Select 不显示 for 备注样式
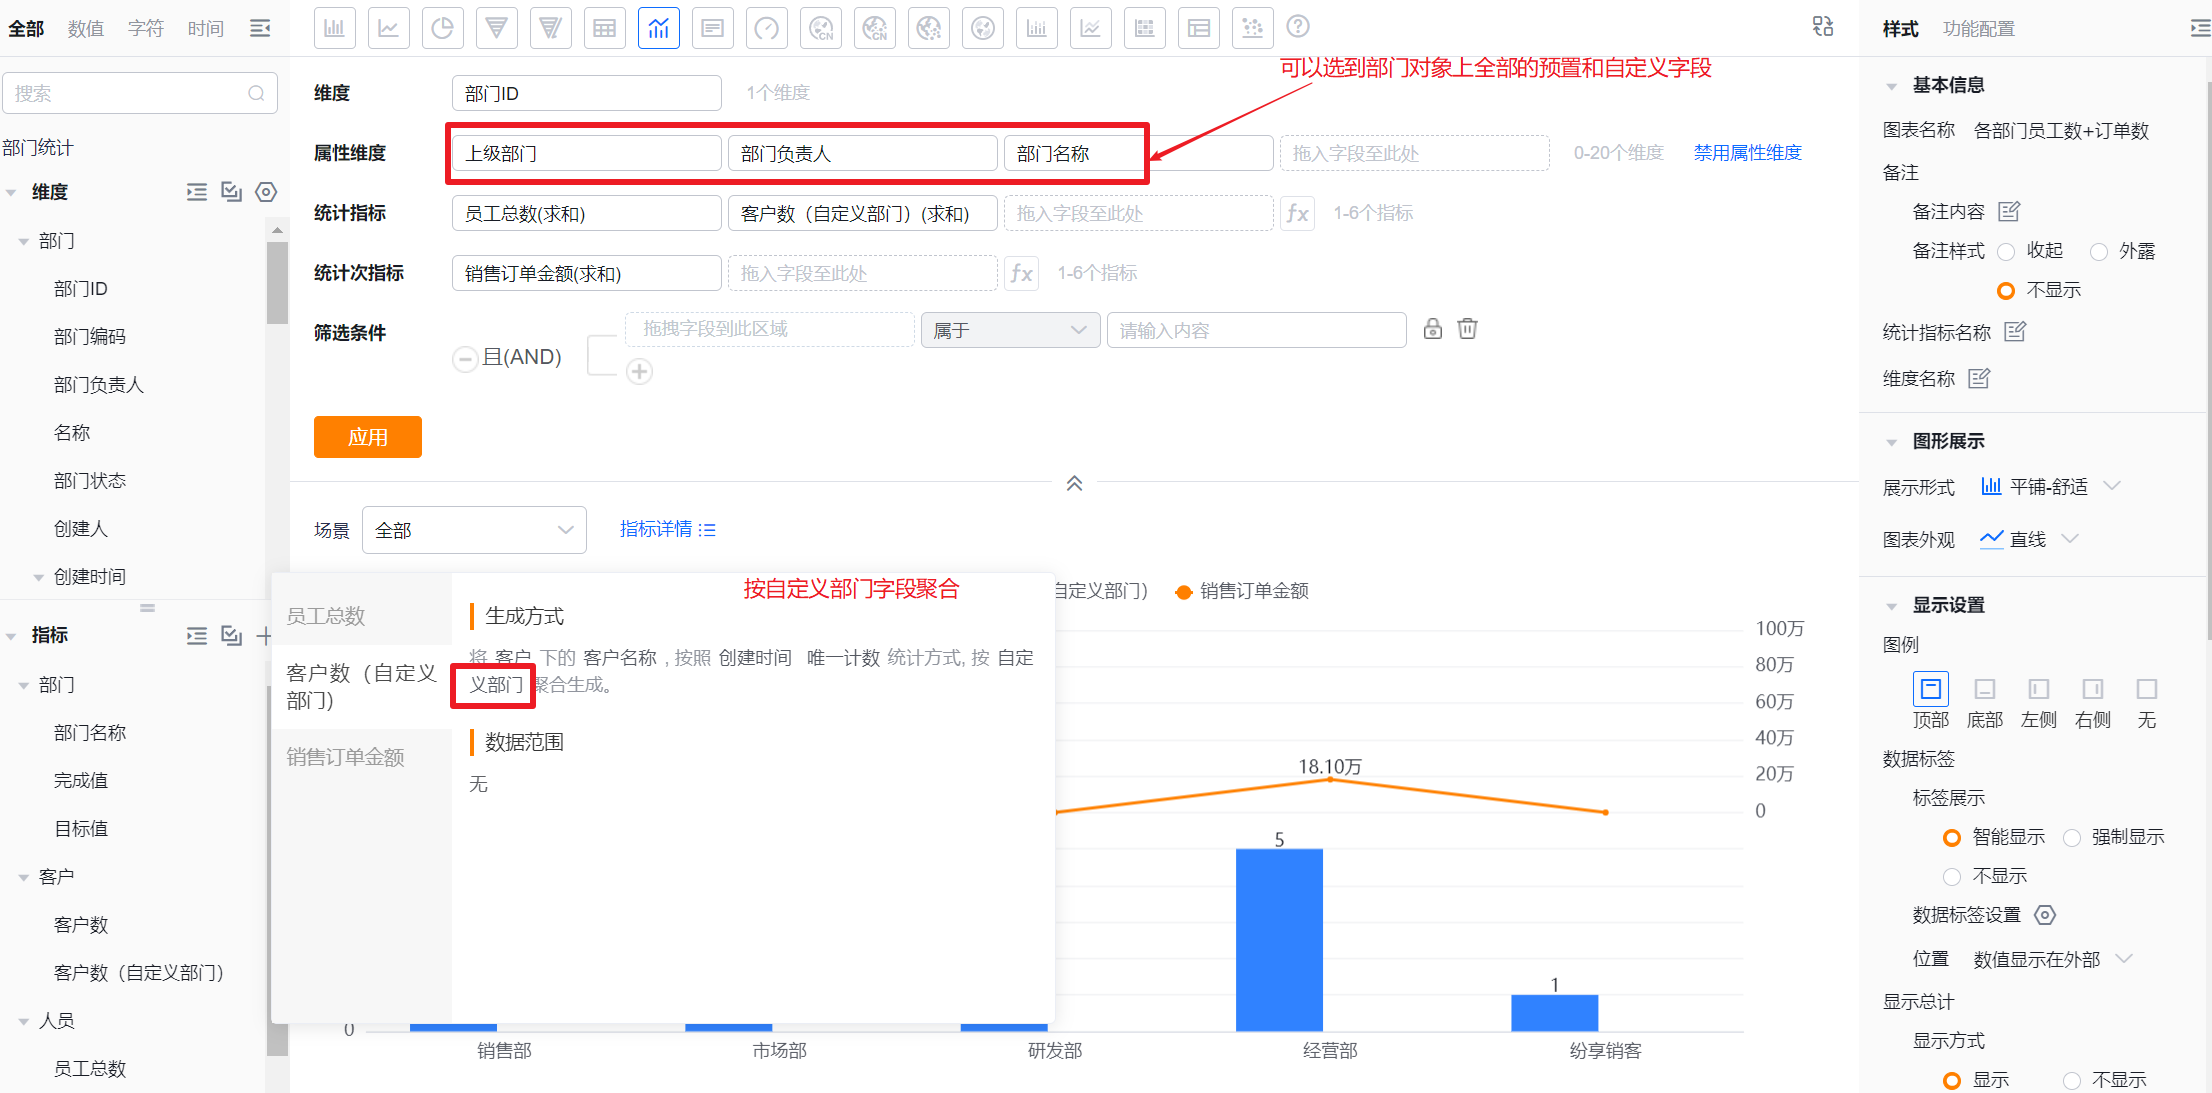 pos(2006,291)
